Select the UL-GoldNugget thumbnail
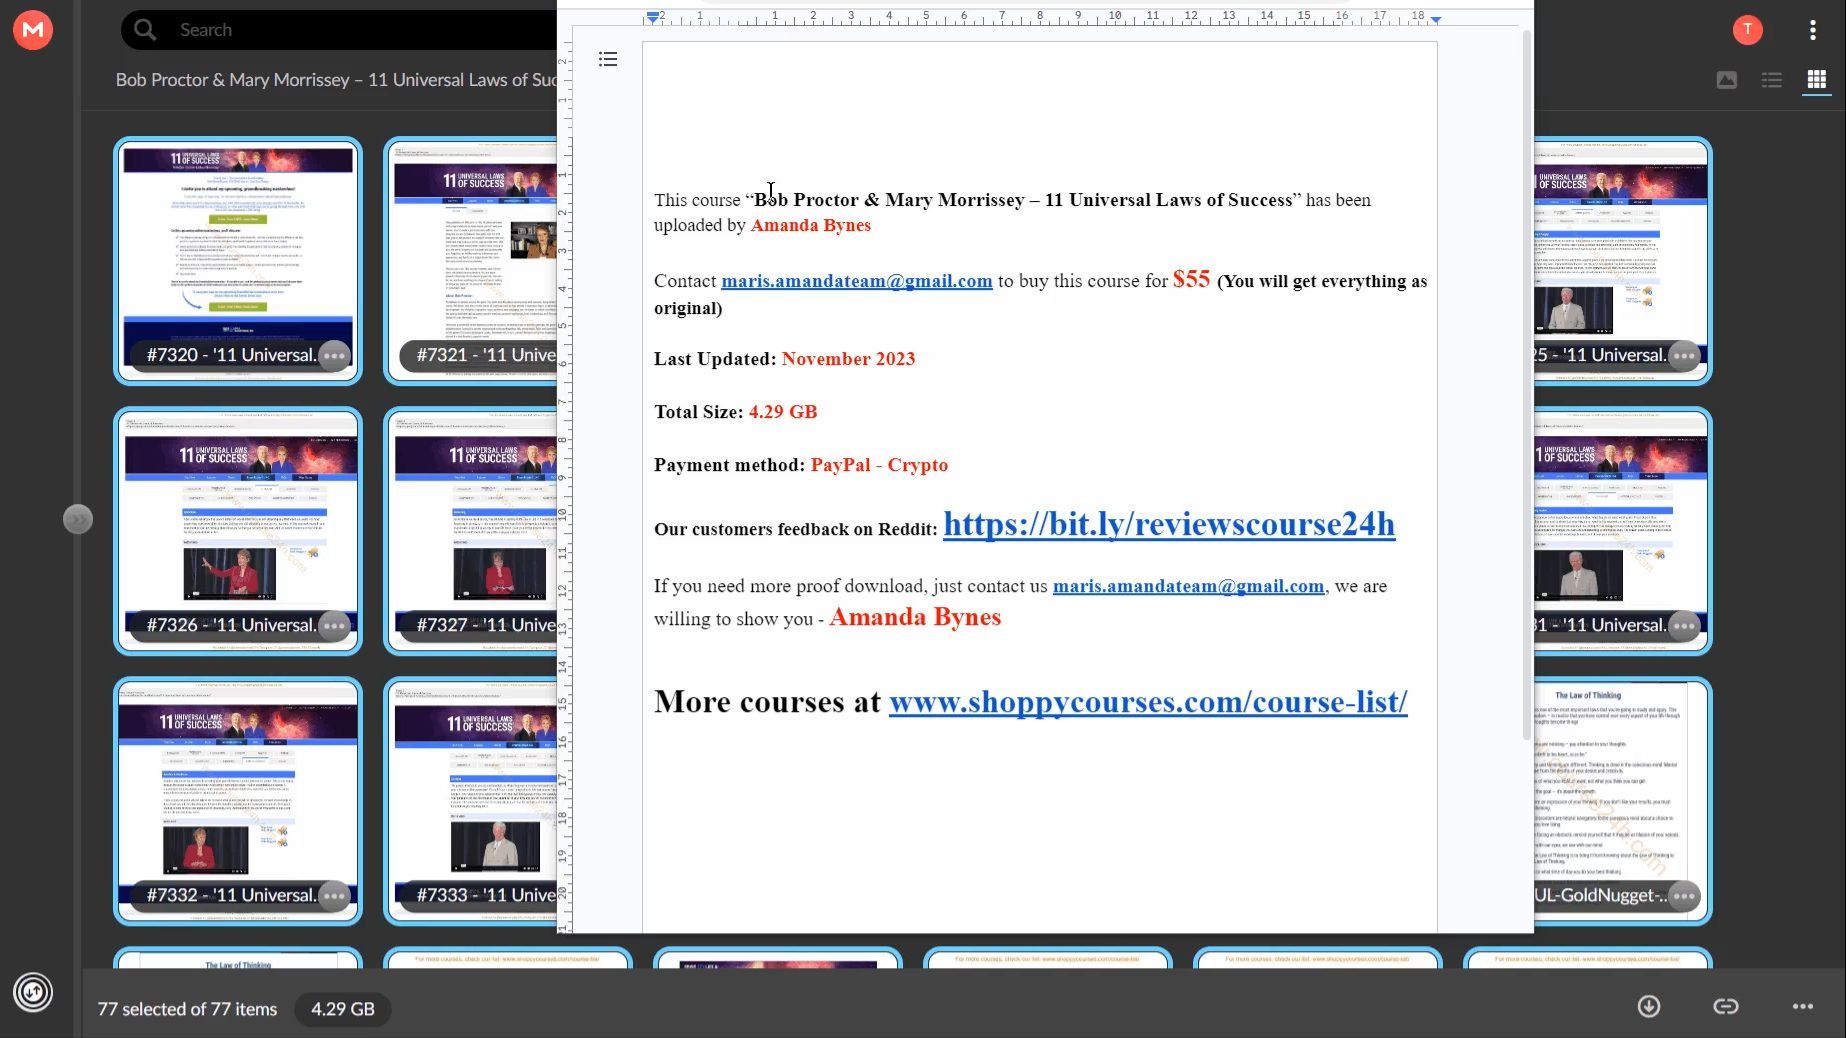Screen dimensions: 1846x1038 click(1622, 801)
